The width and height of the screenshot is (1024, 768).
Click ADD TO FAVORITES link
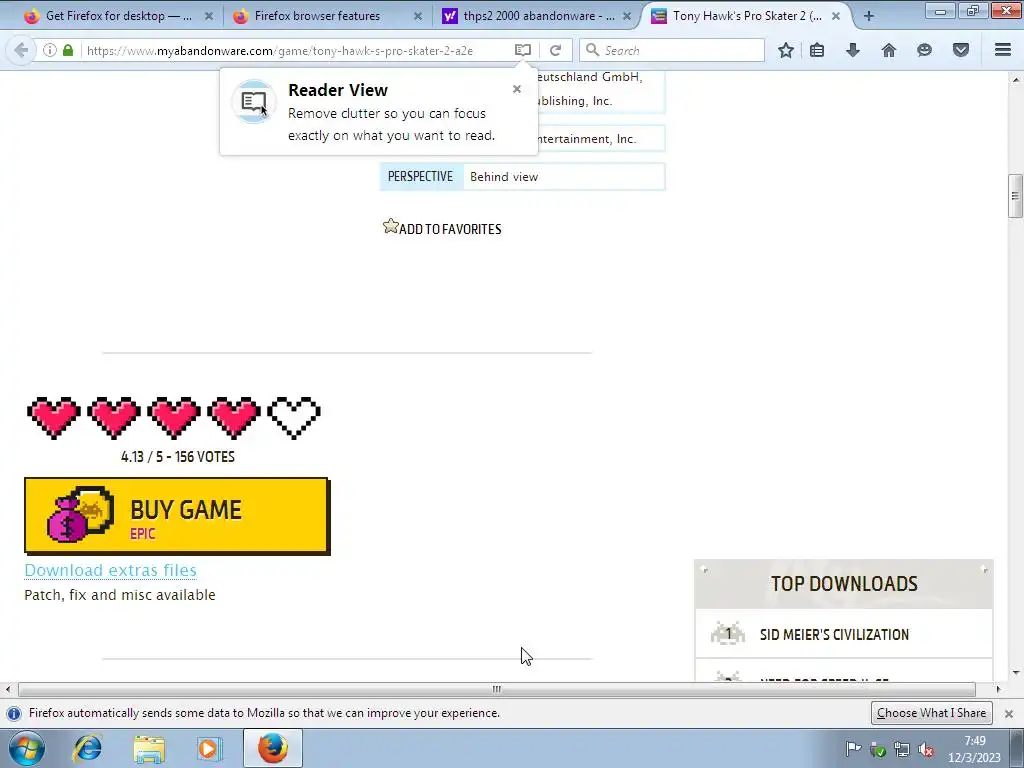450,229
